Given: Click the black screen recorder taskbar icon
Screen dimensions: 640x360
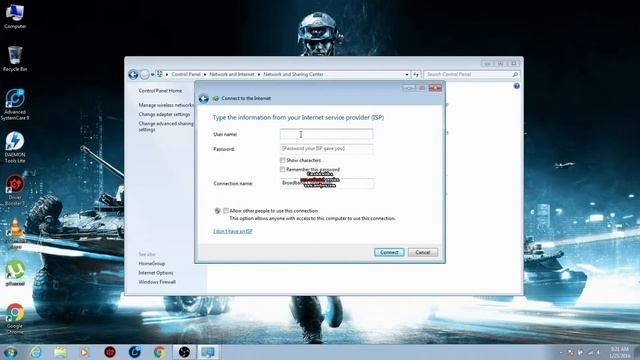Looking at the screenshot, I should [x=184, y=352].
